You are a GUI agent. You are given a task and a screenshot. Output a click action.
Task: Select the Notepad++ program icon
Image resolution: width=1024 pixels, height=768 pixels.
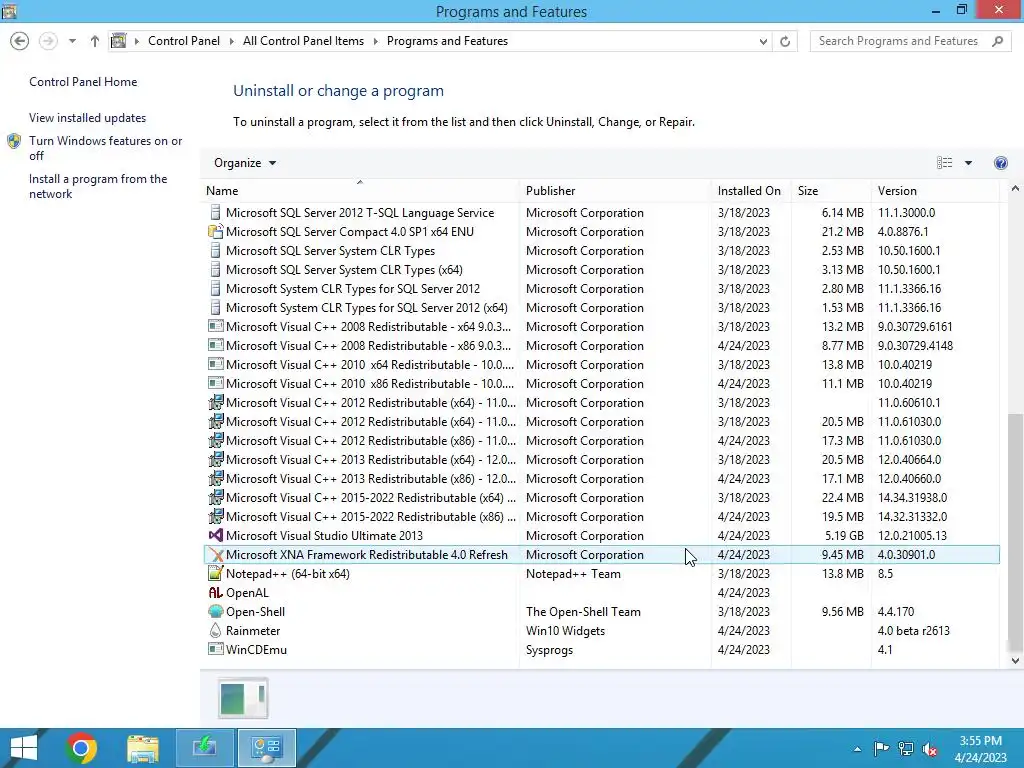(x=216, y=573)
